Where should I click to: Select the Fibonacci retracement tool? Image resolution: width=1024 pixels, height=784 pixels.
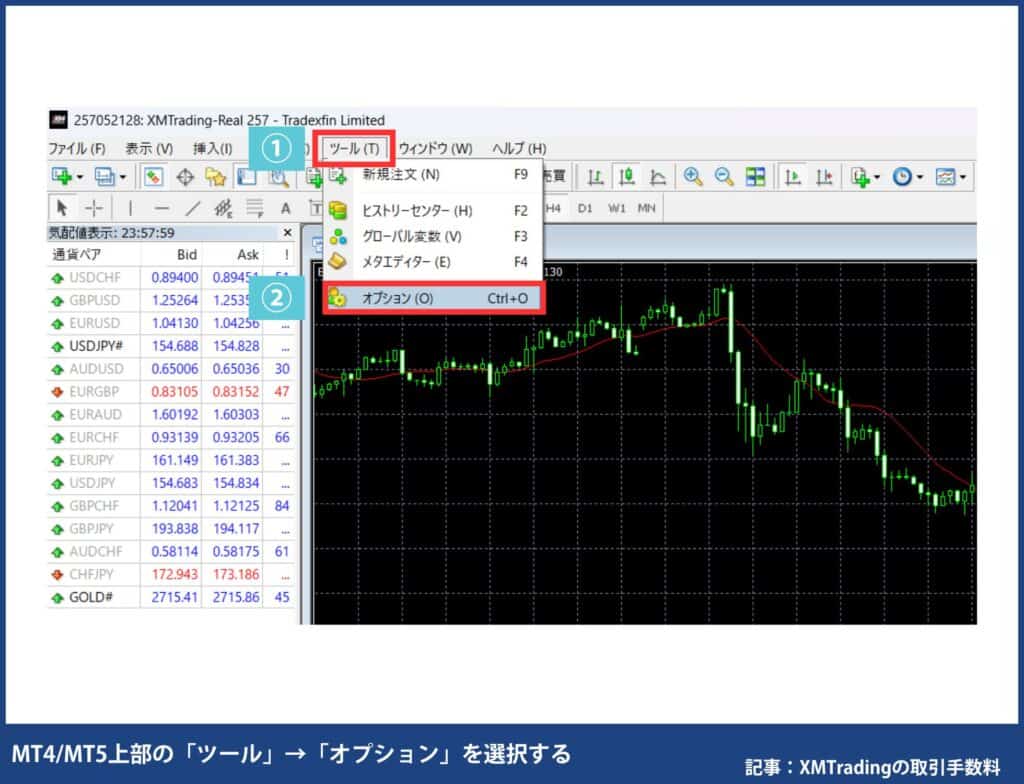coord(254,208)
